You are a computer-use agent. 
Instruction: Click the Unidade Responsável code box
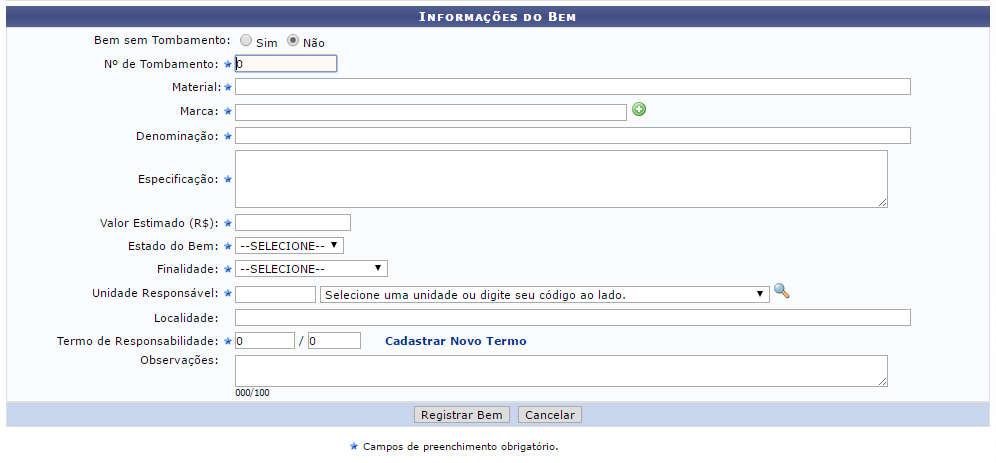[x=275, y=294]
